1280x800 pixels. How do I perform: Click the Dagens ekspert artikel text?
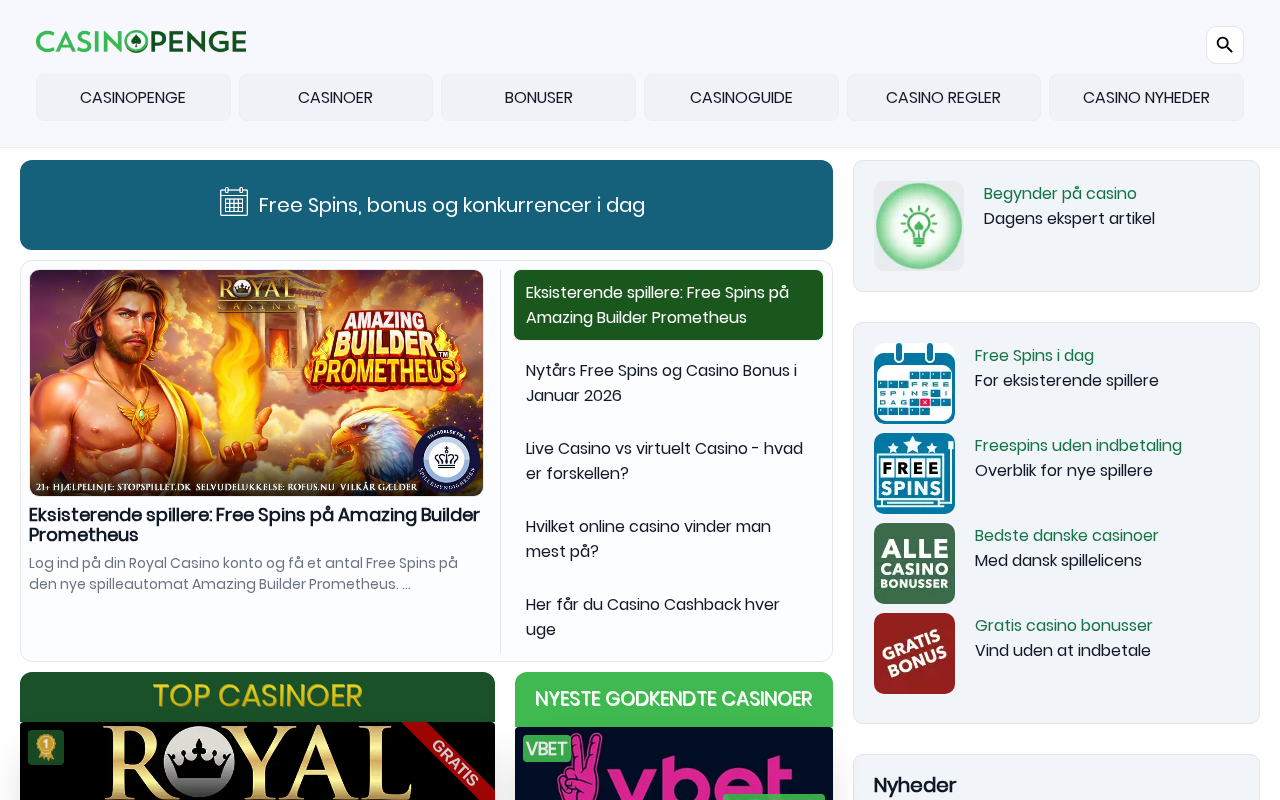[1069, 218]
